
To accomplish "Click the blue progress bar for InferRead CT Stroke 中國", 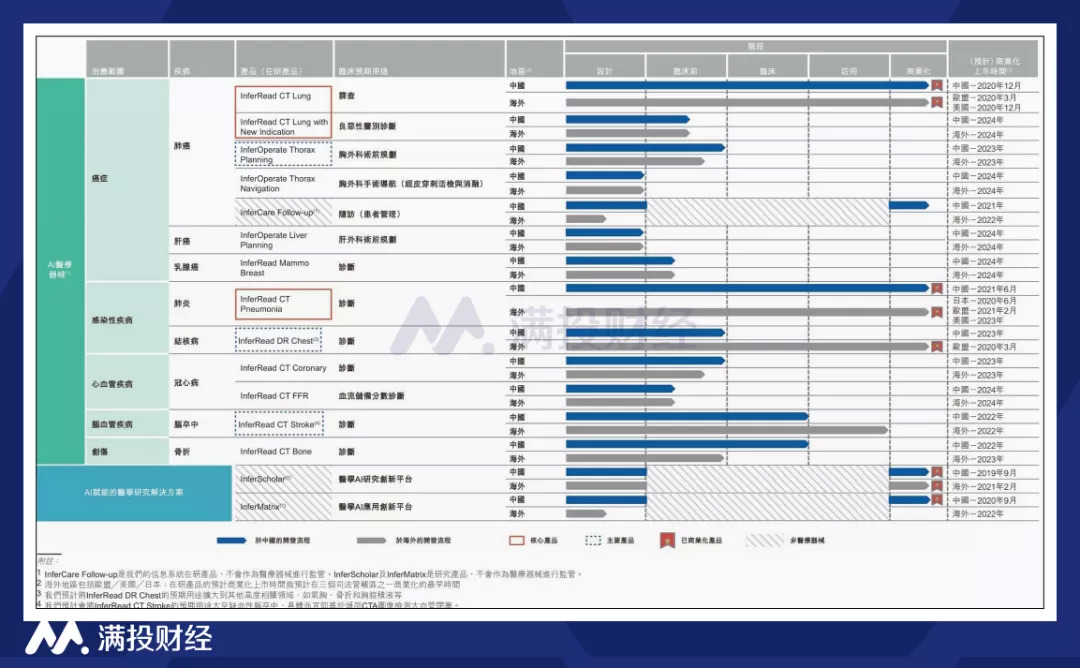I will click(x=687, y=416).
